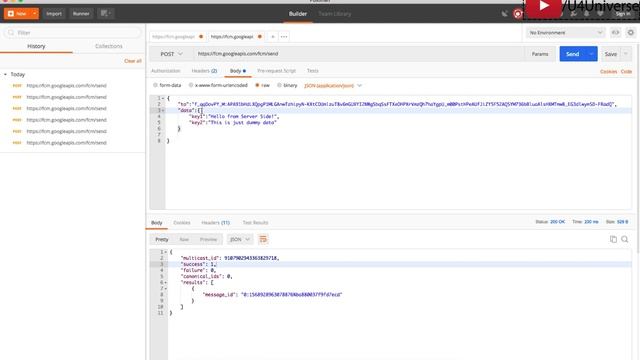Click Clear all in History
The width and height of the screenshot is (640, 360).
(x=133, y=61)
